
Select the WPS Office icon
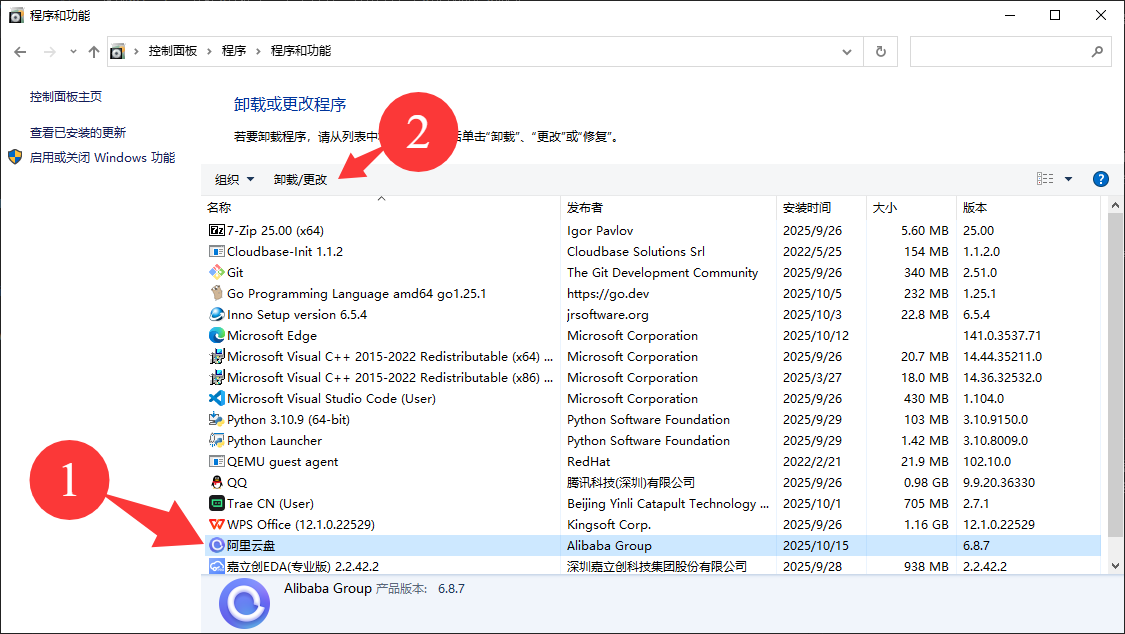(x=216, y=525)
